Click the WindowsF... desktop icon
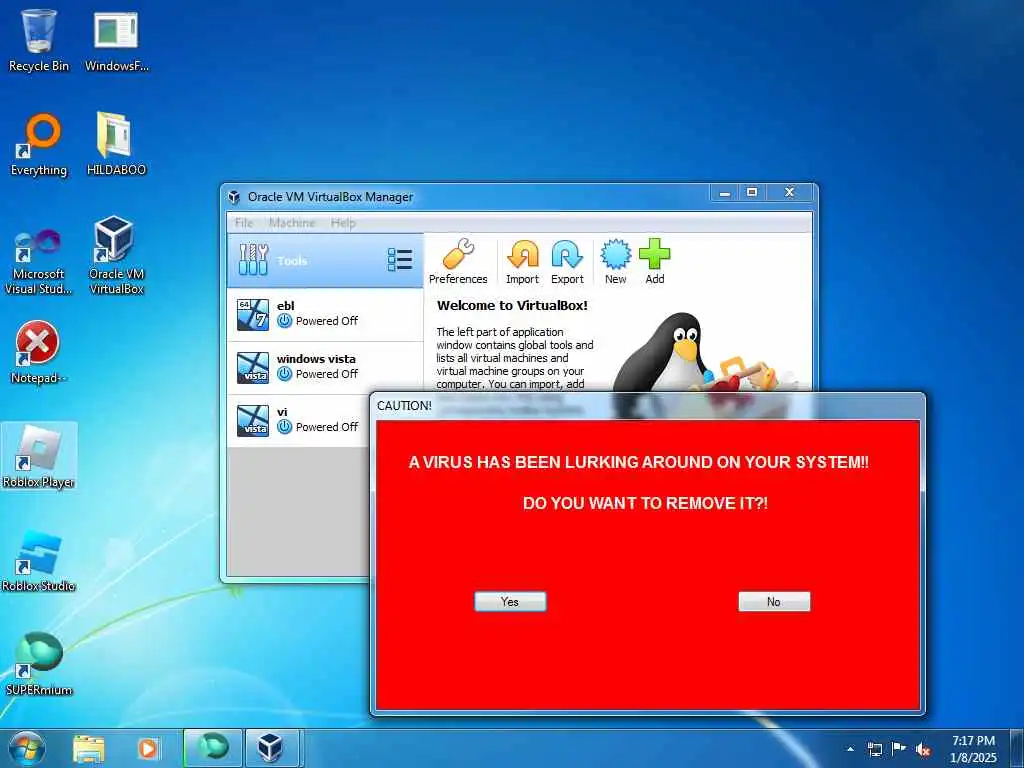The width and height of the screenshot is (1024, 768). pyautogui.click(x=116, y=40)
